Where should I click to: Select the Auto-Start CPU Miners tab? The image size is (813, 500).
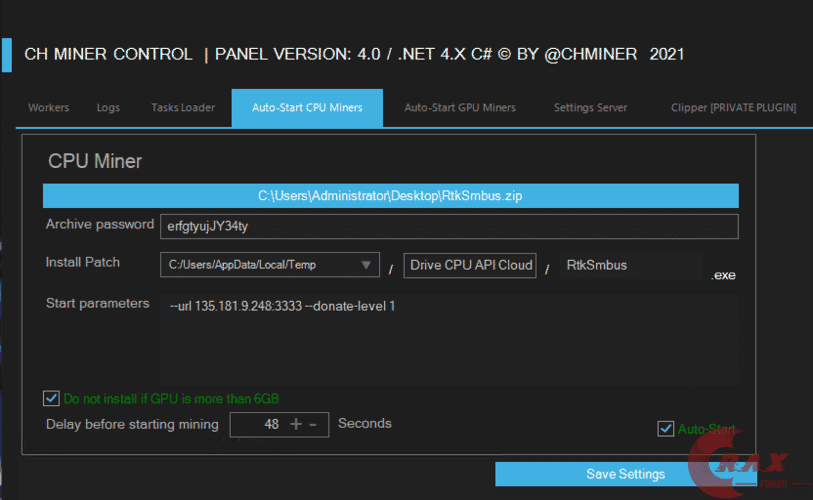click(307, 108)
